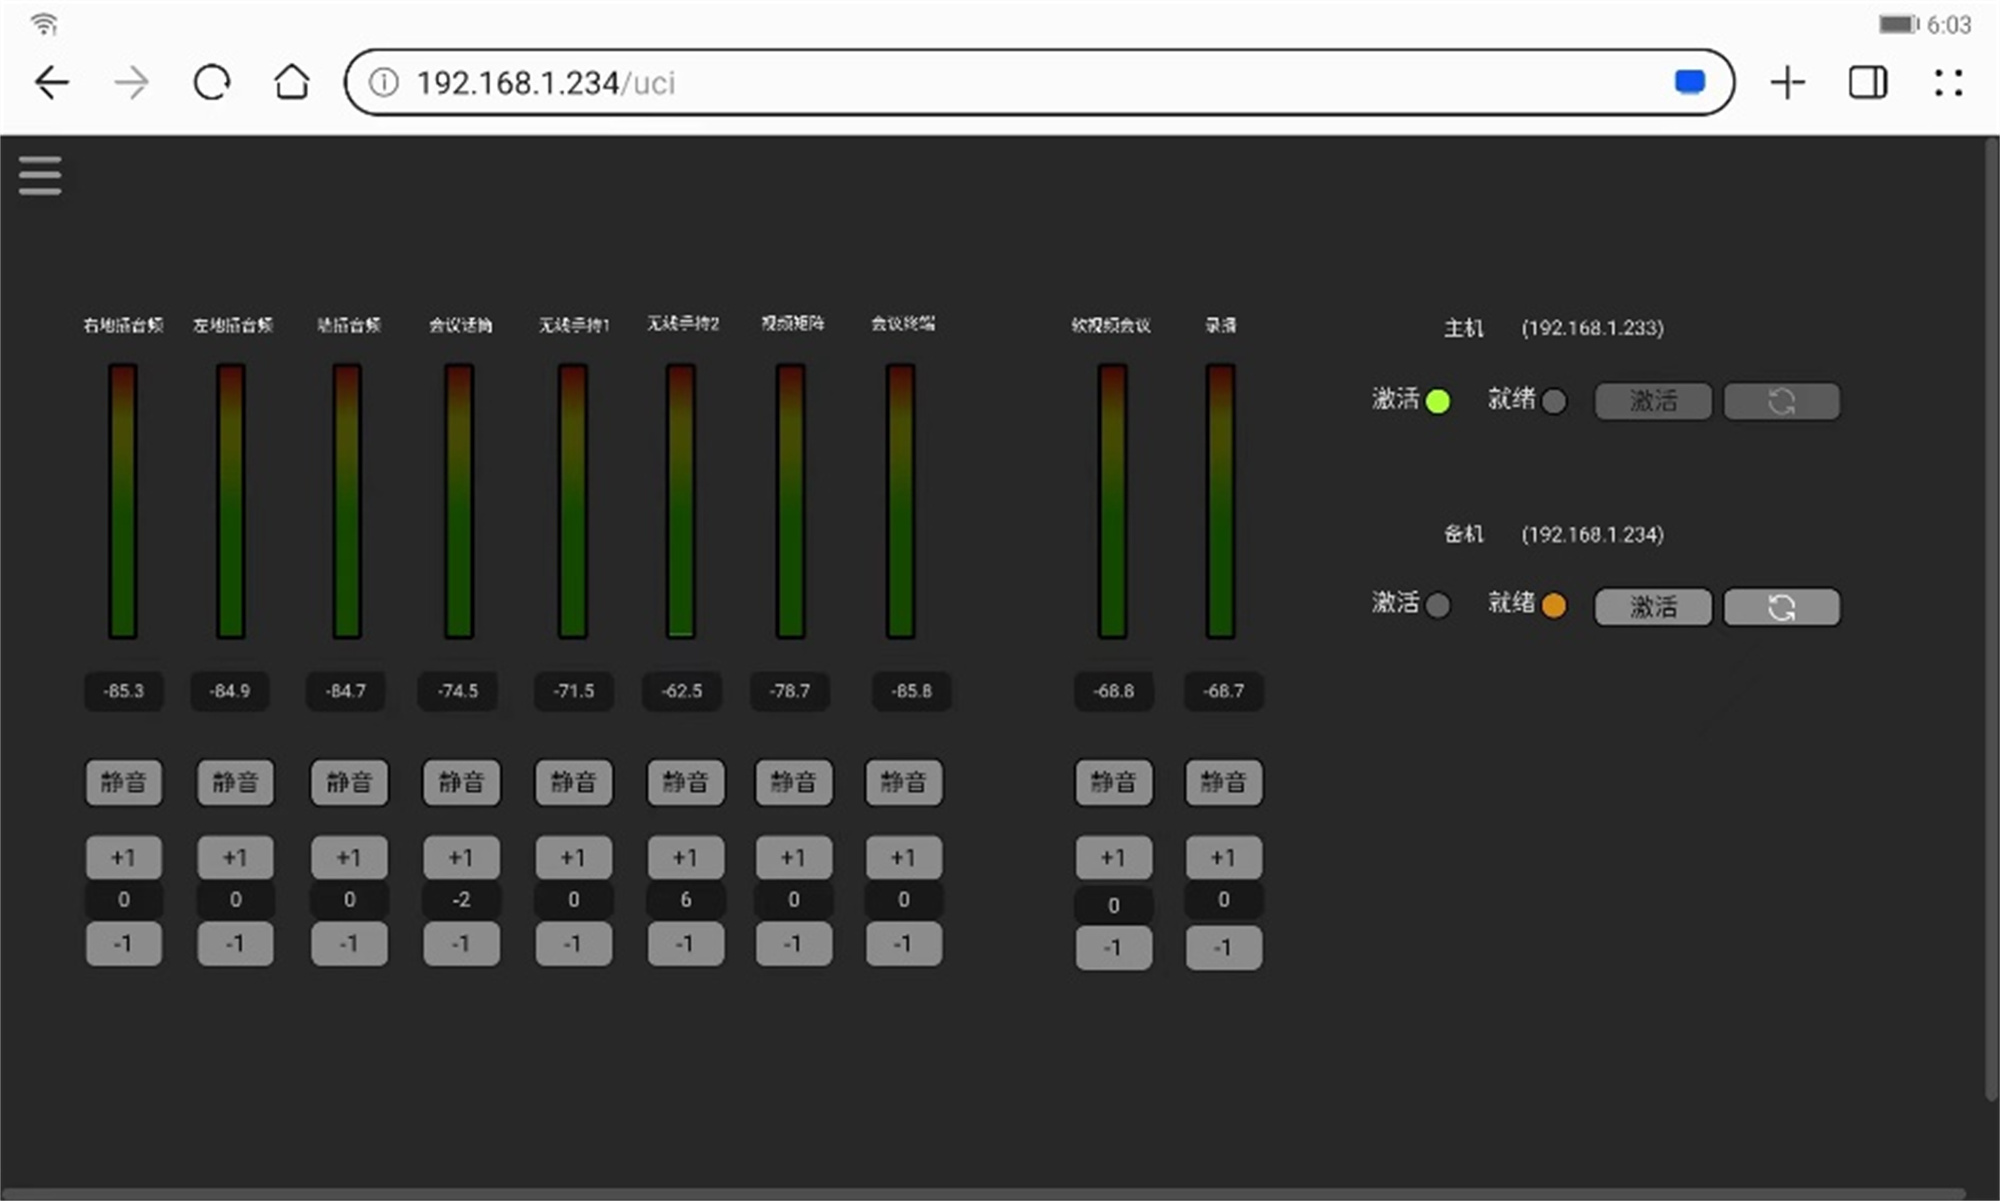Viewport: 2000px width, 1201px height.
Task: Decrease 会议话筒 gain with its -1 button
Action: pyautogui.click(x=461, y=943)
